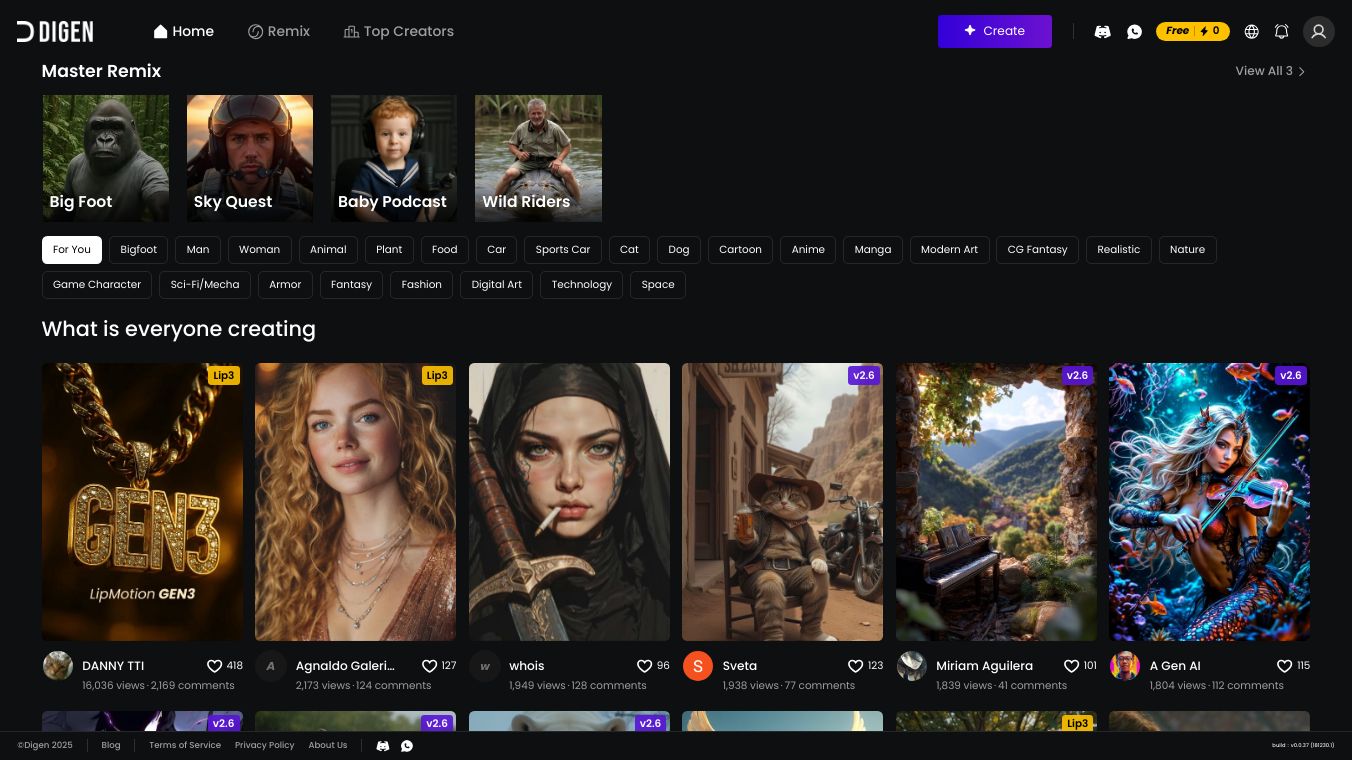Like DANNY TTI's post with heart
Viewport: 1352px width, 760px height.
(x=214, y=666)
